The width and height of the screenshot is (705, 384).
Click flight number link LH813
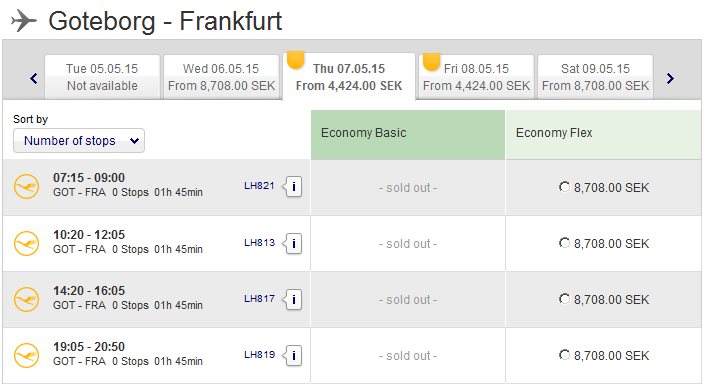coord(259,243)
